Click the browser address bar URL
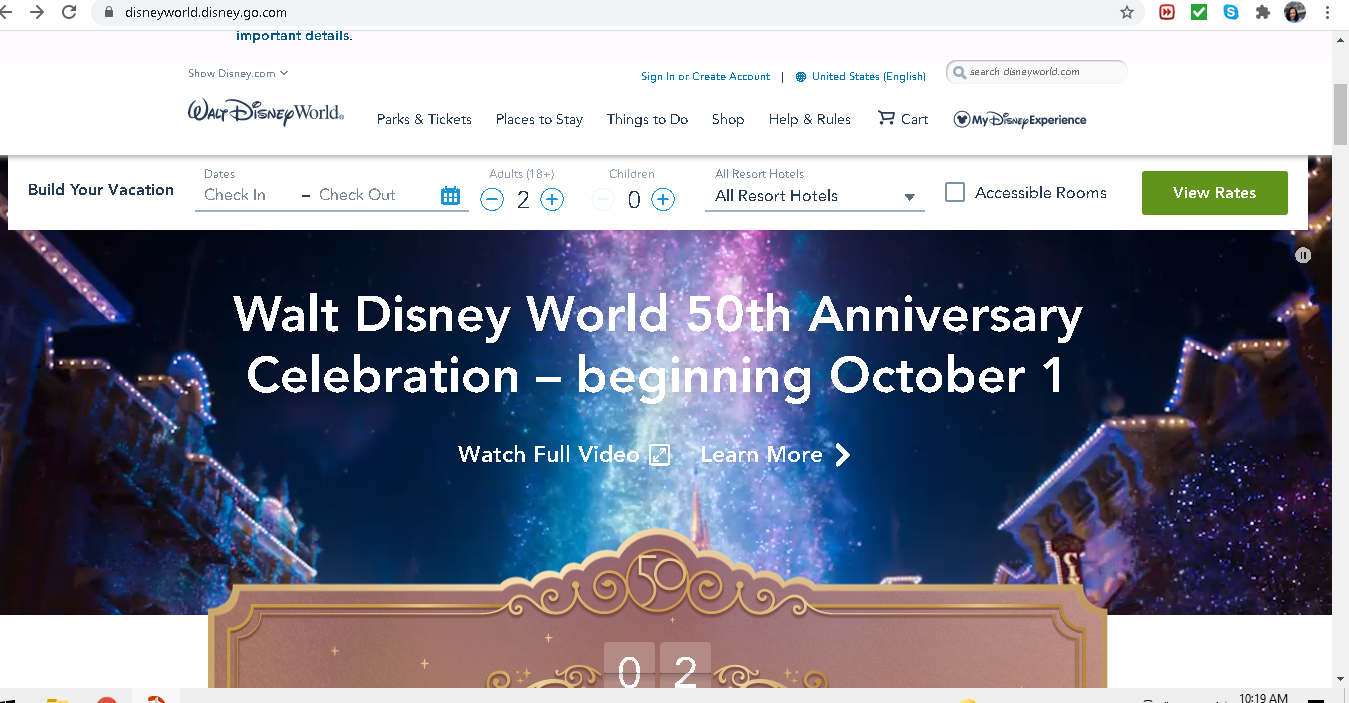The height and width of the screenshot is (703, 1349). tap(207, 13)
